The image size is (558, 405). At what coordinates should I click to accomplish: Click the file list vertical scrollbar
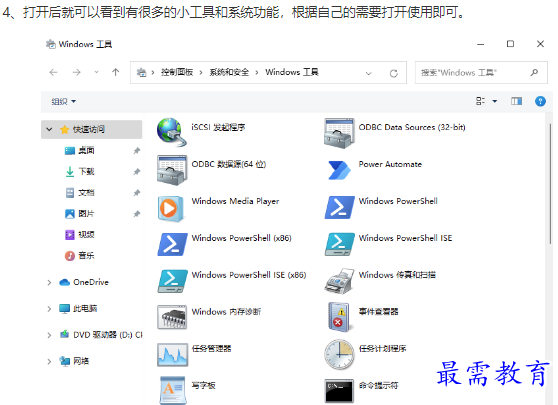click(550, 183)
